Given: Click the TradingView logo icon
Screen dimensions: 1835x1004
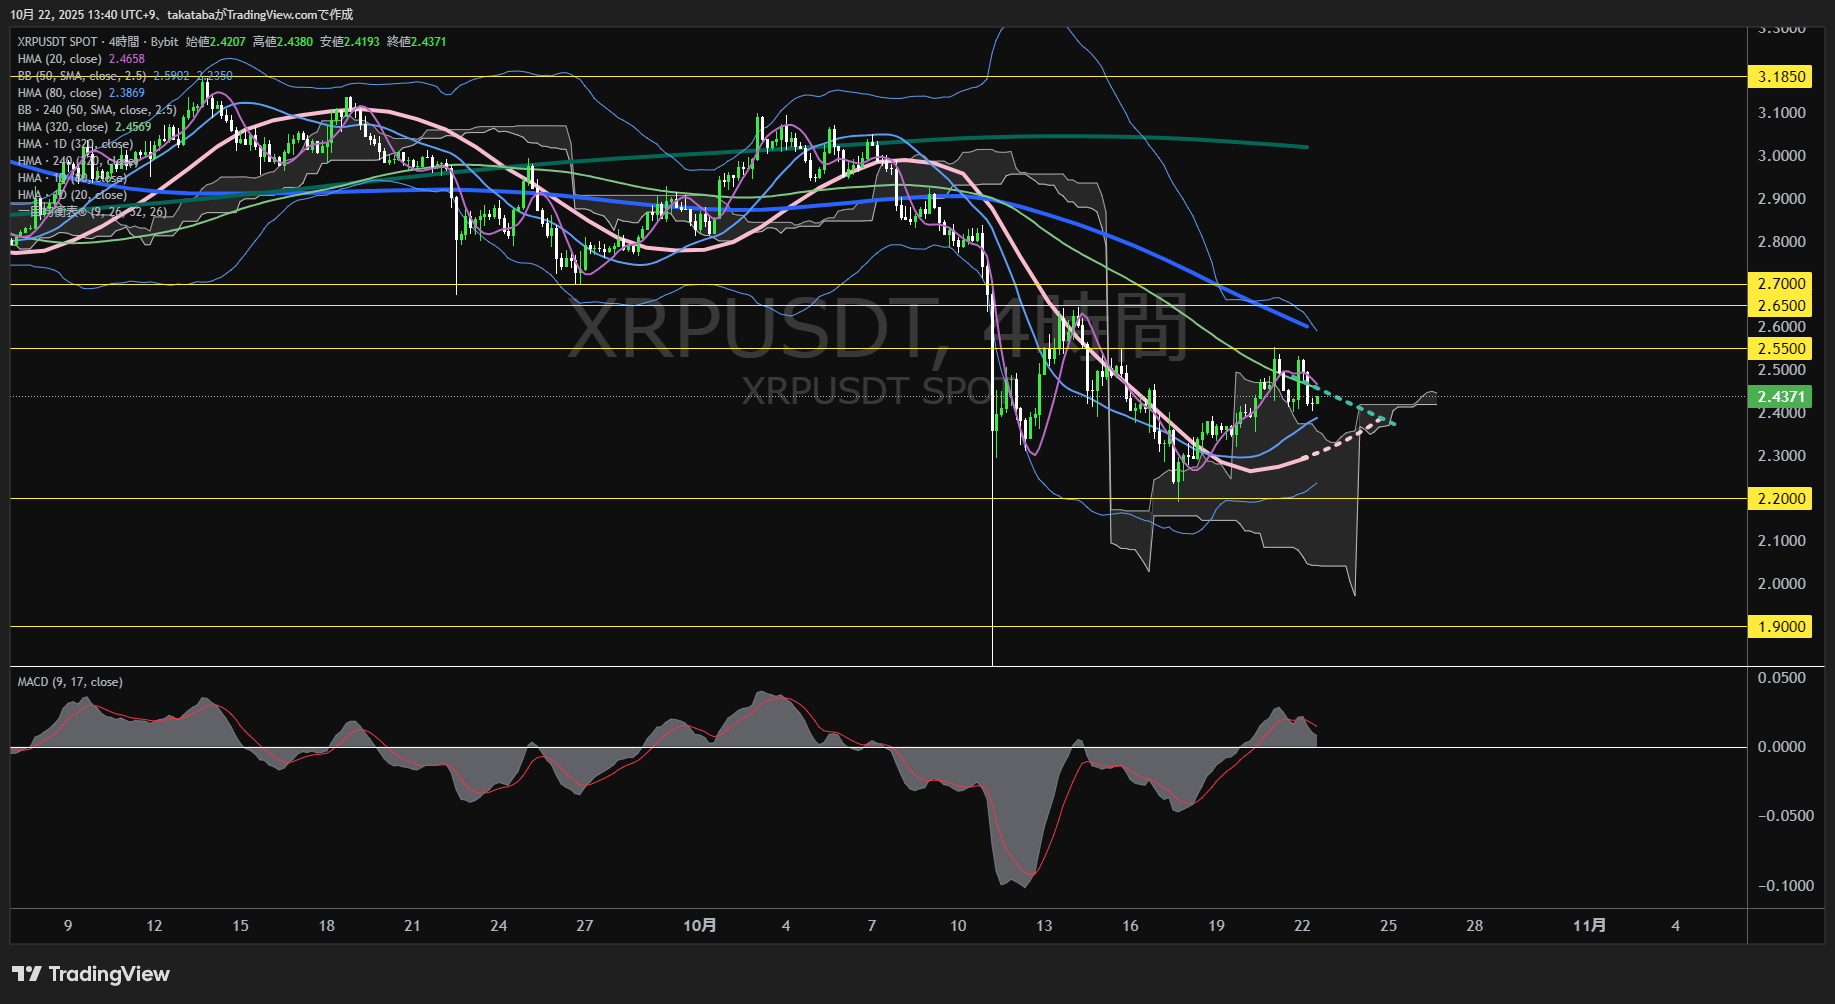Looking at the screenshot, I should (27, 974).
